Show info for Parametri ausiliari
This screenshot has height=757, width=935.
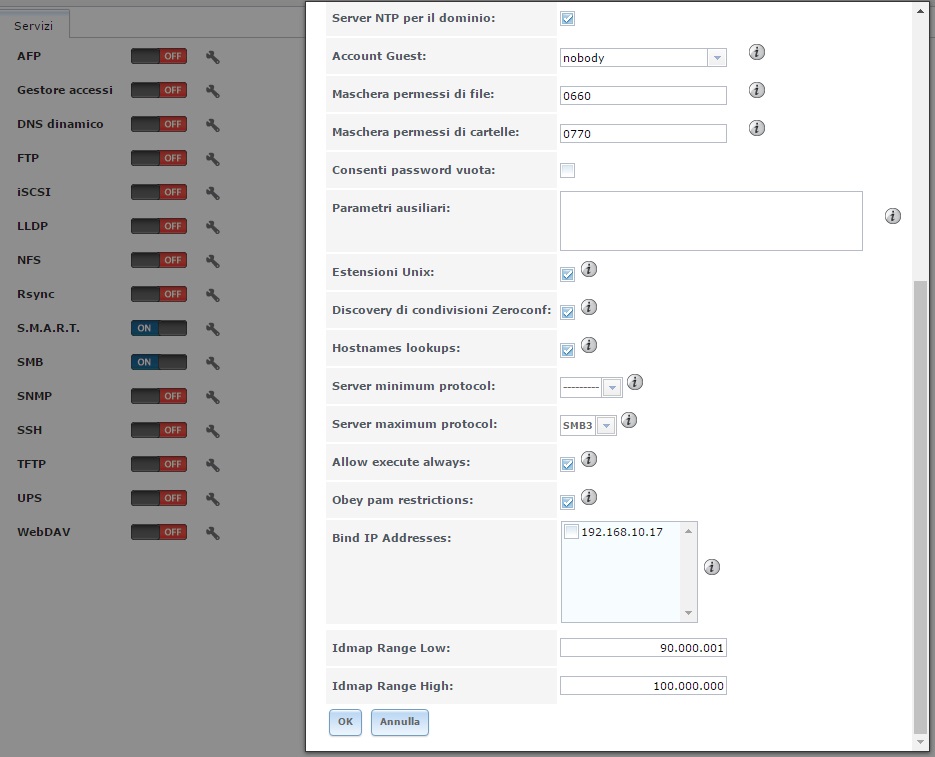[x=893, y=216]
